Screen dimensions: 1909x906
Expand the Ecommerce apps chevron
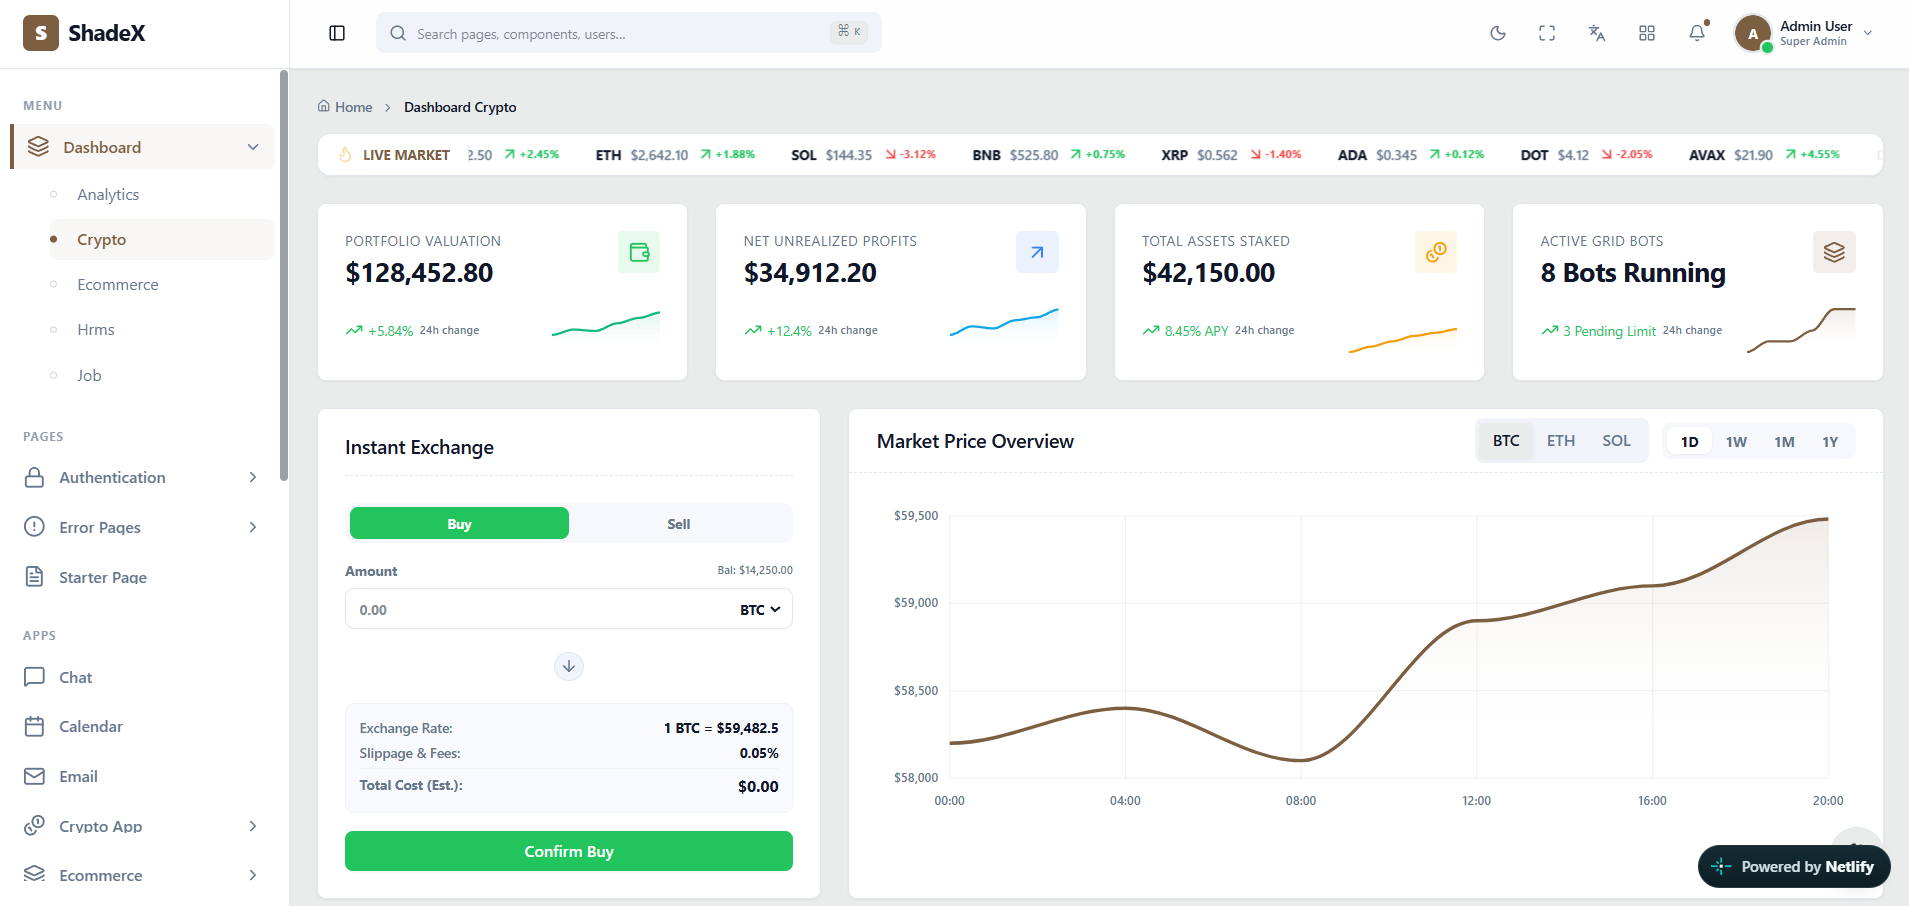pyautogui.click(x=253, y=875)
